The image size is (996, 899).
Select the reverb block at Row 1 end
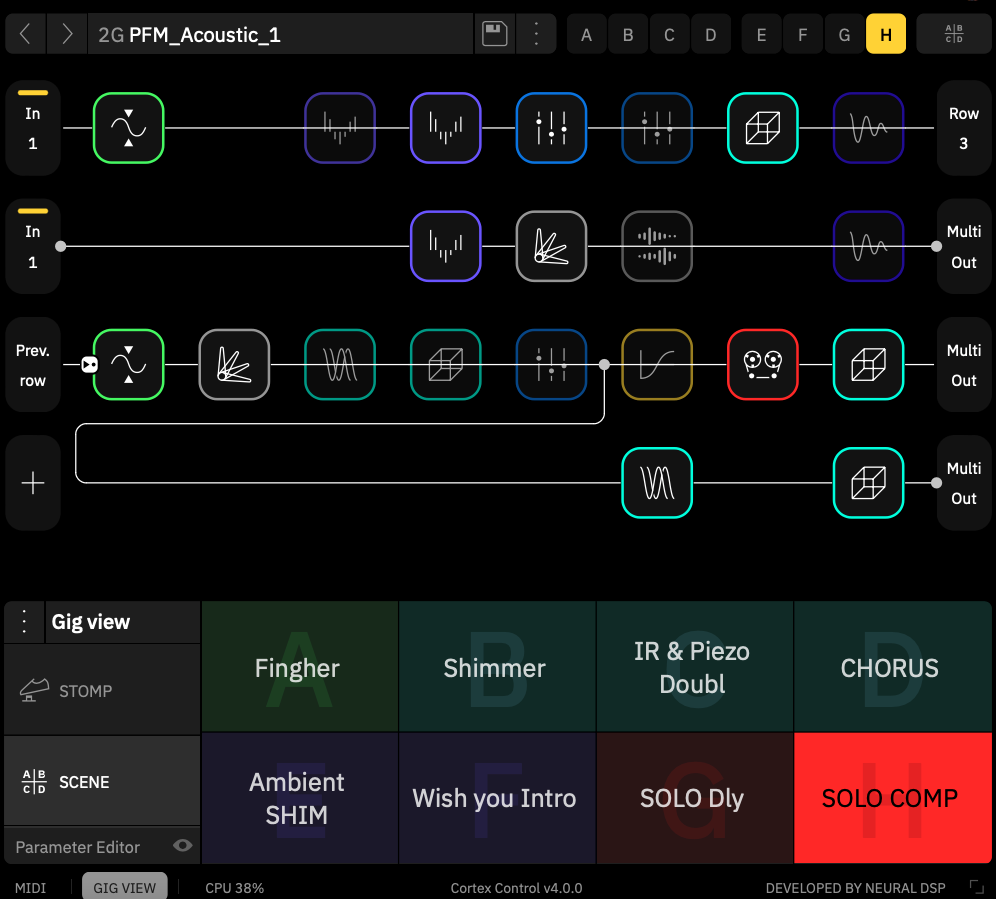click(868, 130)
